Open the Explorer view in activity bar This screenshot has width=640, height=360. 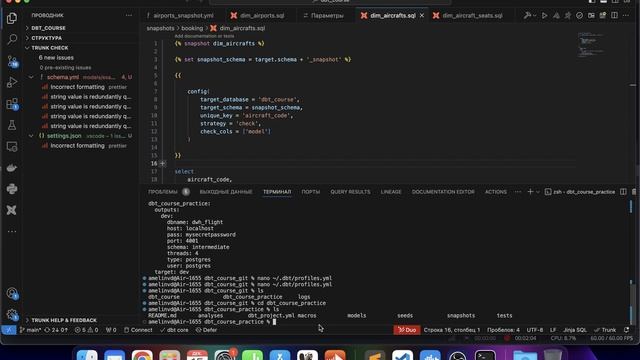tap(12, 18)
